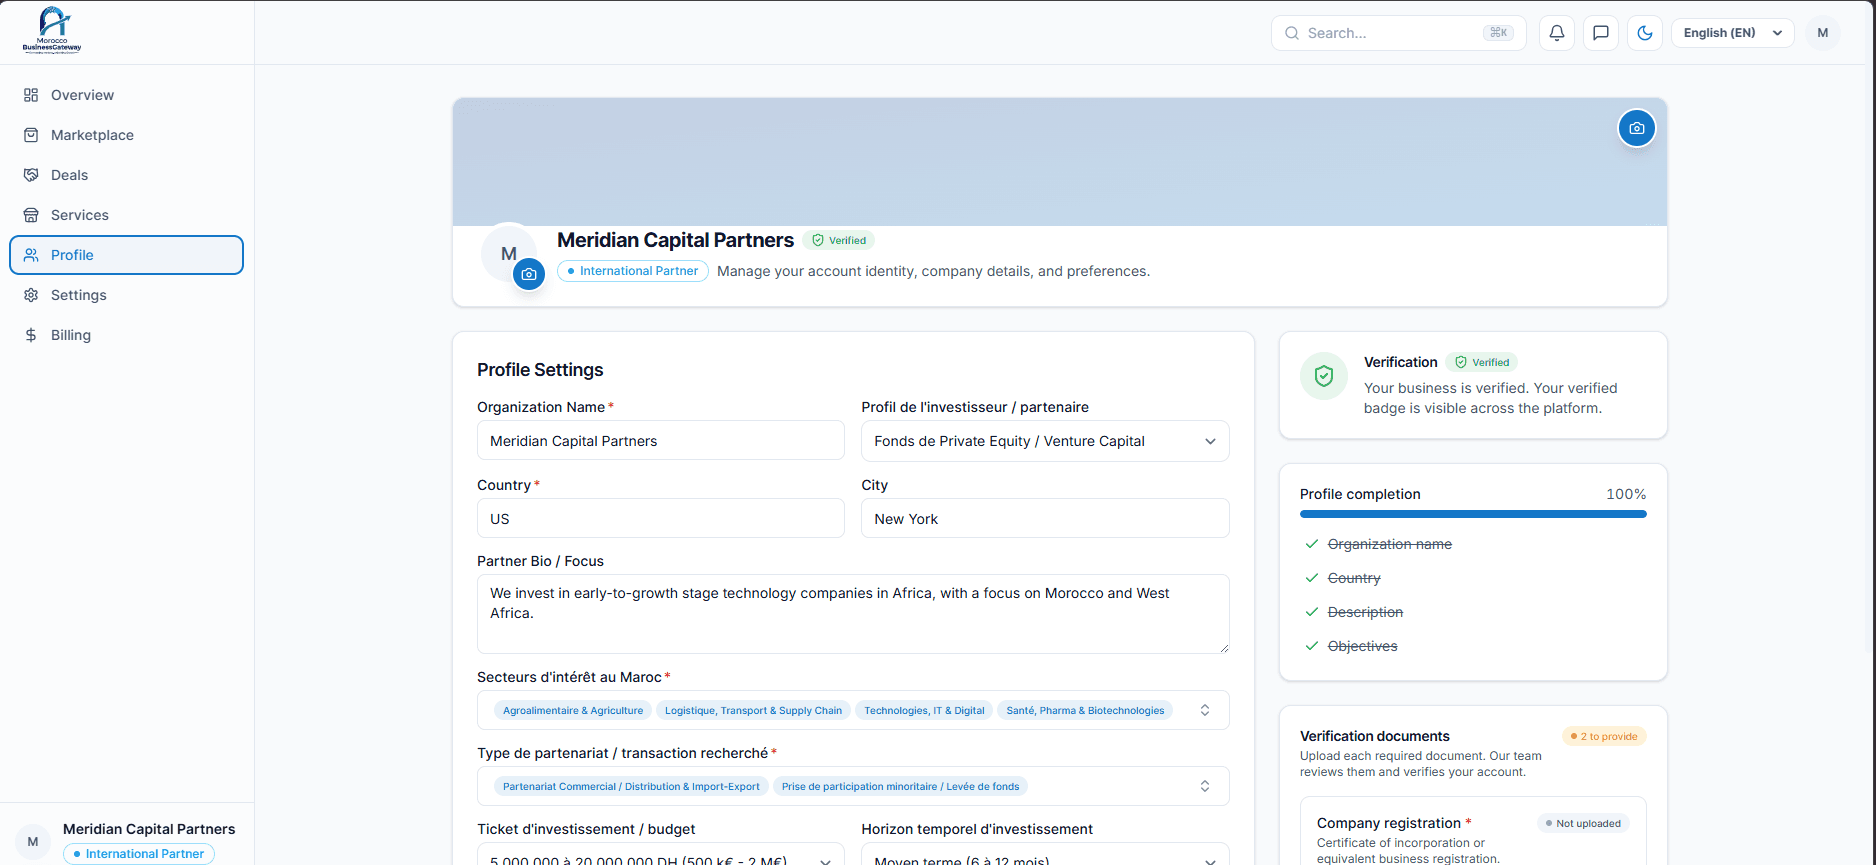
Task: Click Meridian Capital Partners in sidebar footer
Action: pyautogui.click(x=149, y=829)
